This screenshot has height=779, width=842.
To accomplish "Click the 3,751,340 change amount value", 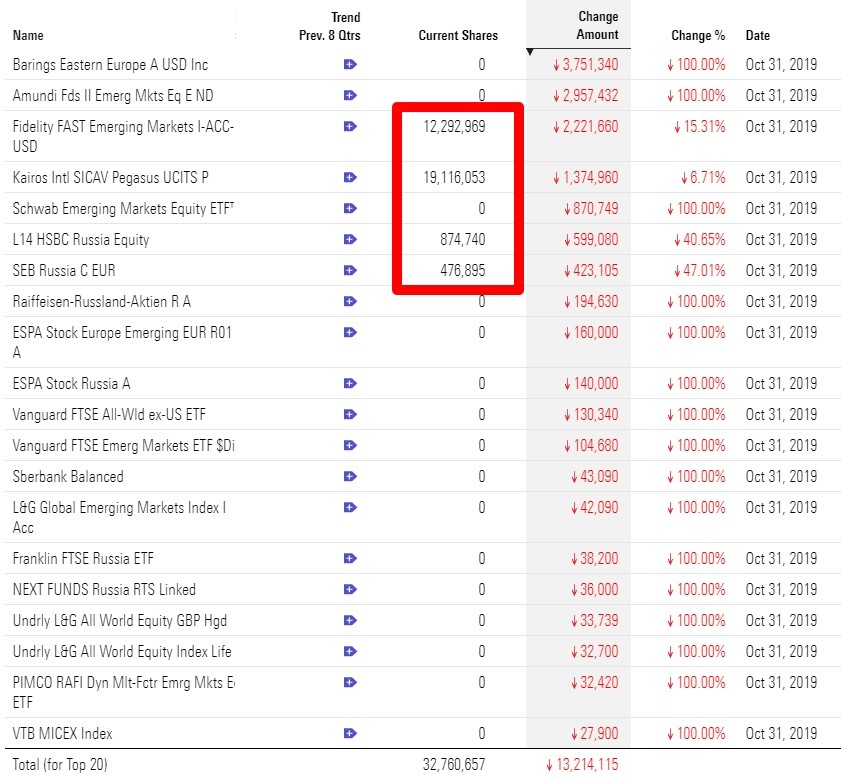I will (x=586, y=65).
